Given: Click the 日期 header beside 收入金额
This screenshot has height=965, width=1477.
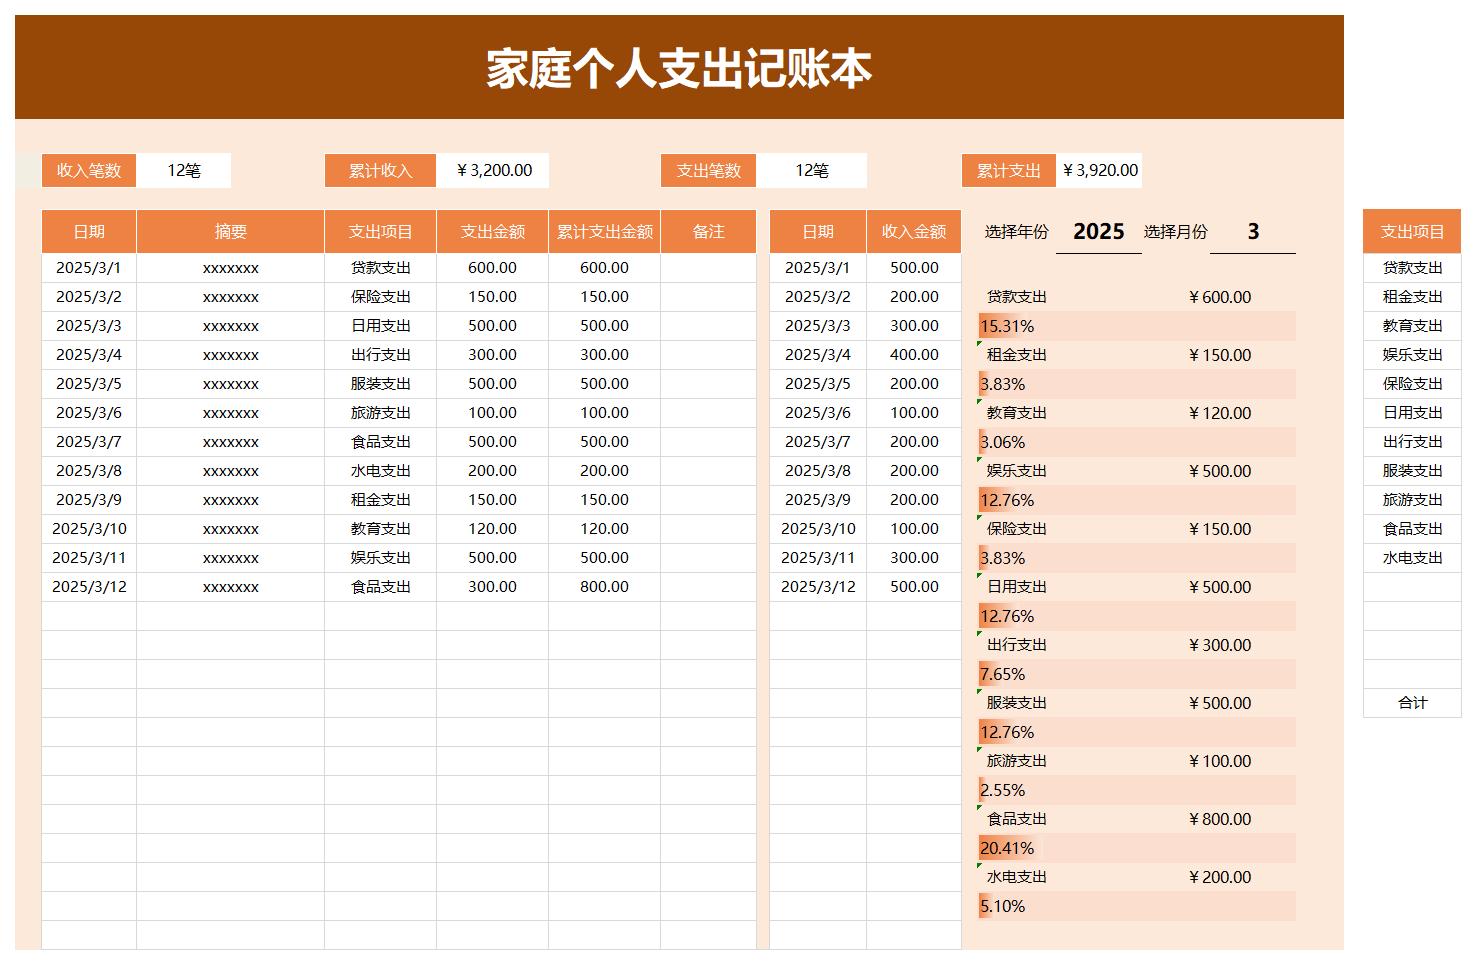Looking at the screenshot, I should point(818,231).
